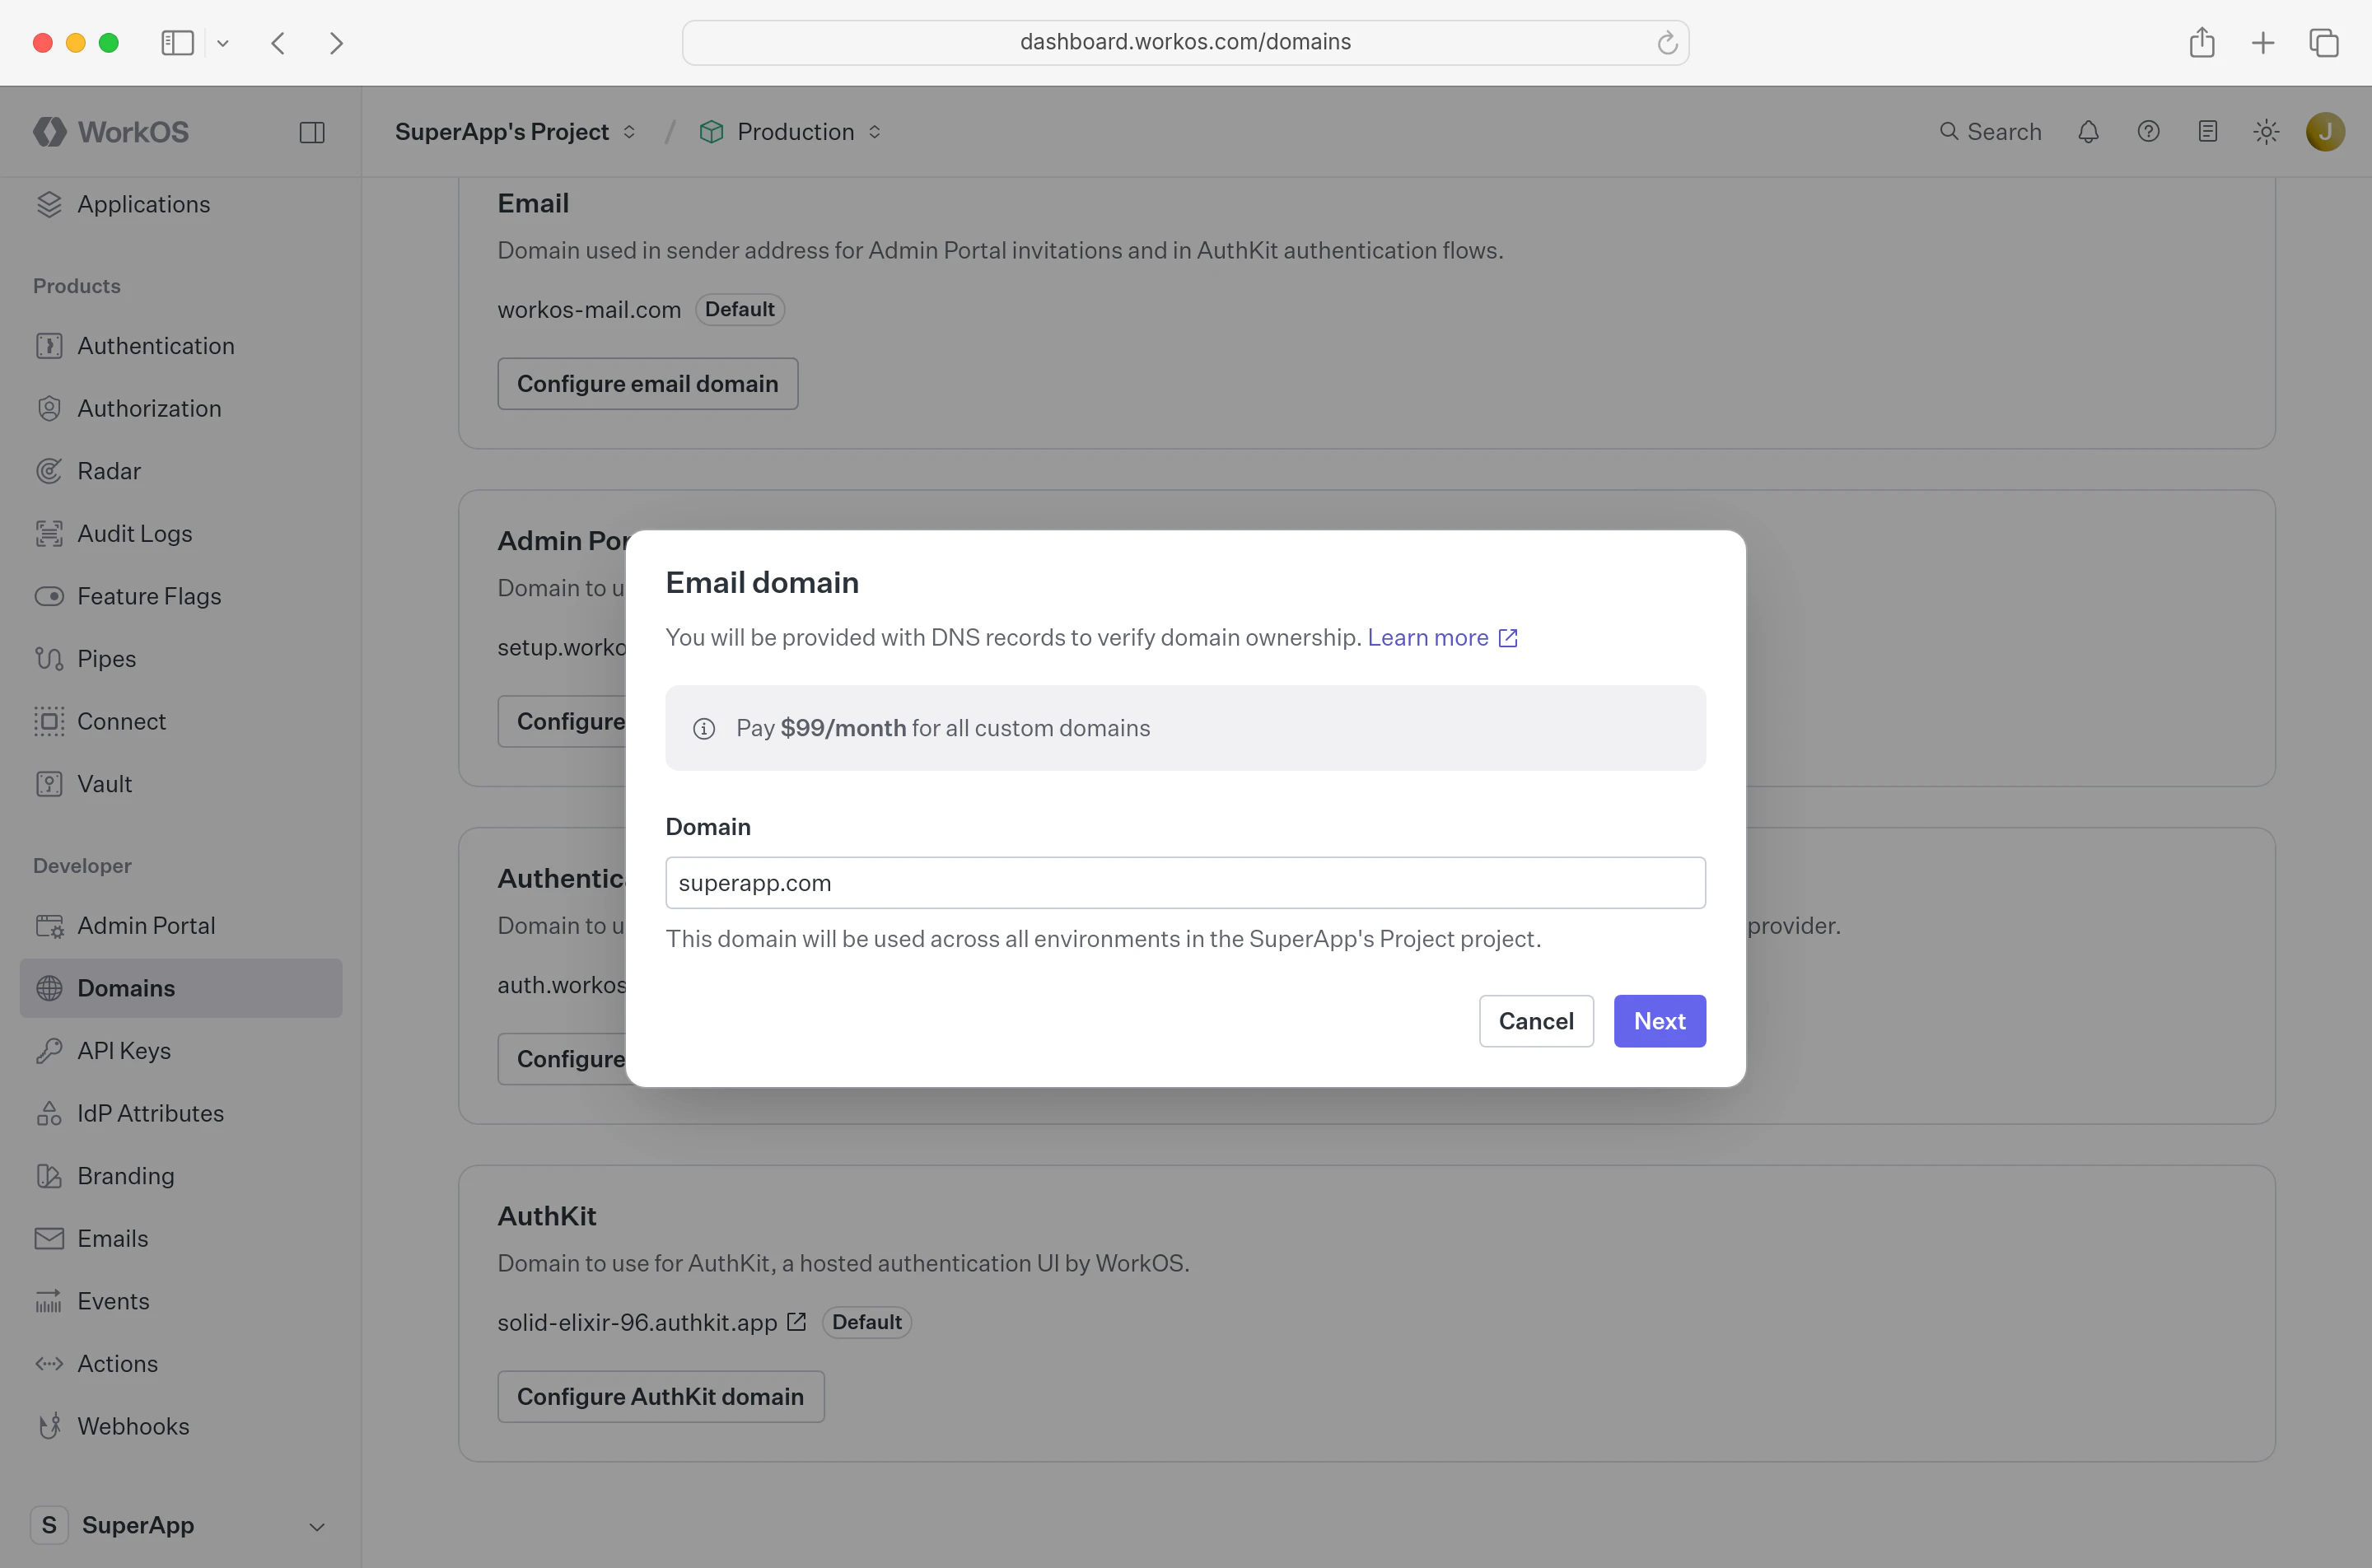Open Webhooks in the sidebar
2372x1568 pixels.
tap(180, 1426)
